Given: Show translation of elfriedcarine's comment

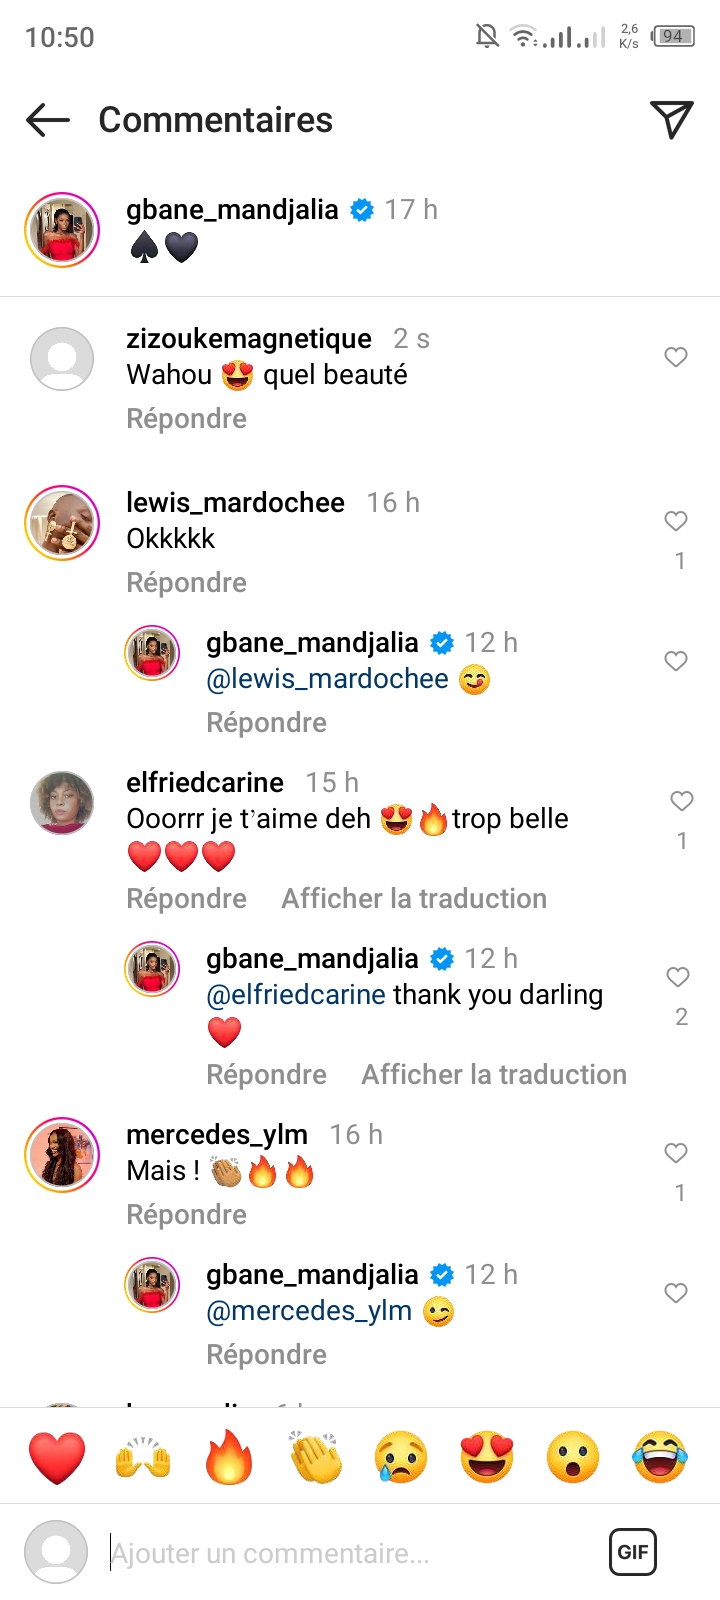Looking at the screenshot, I should (414, 899).
